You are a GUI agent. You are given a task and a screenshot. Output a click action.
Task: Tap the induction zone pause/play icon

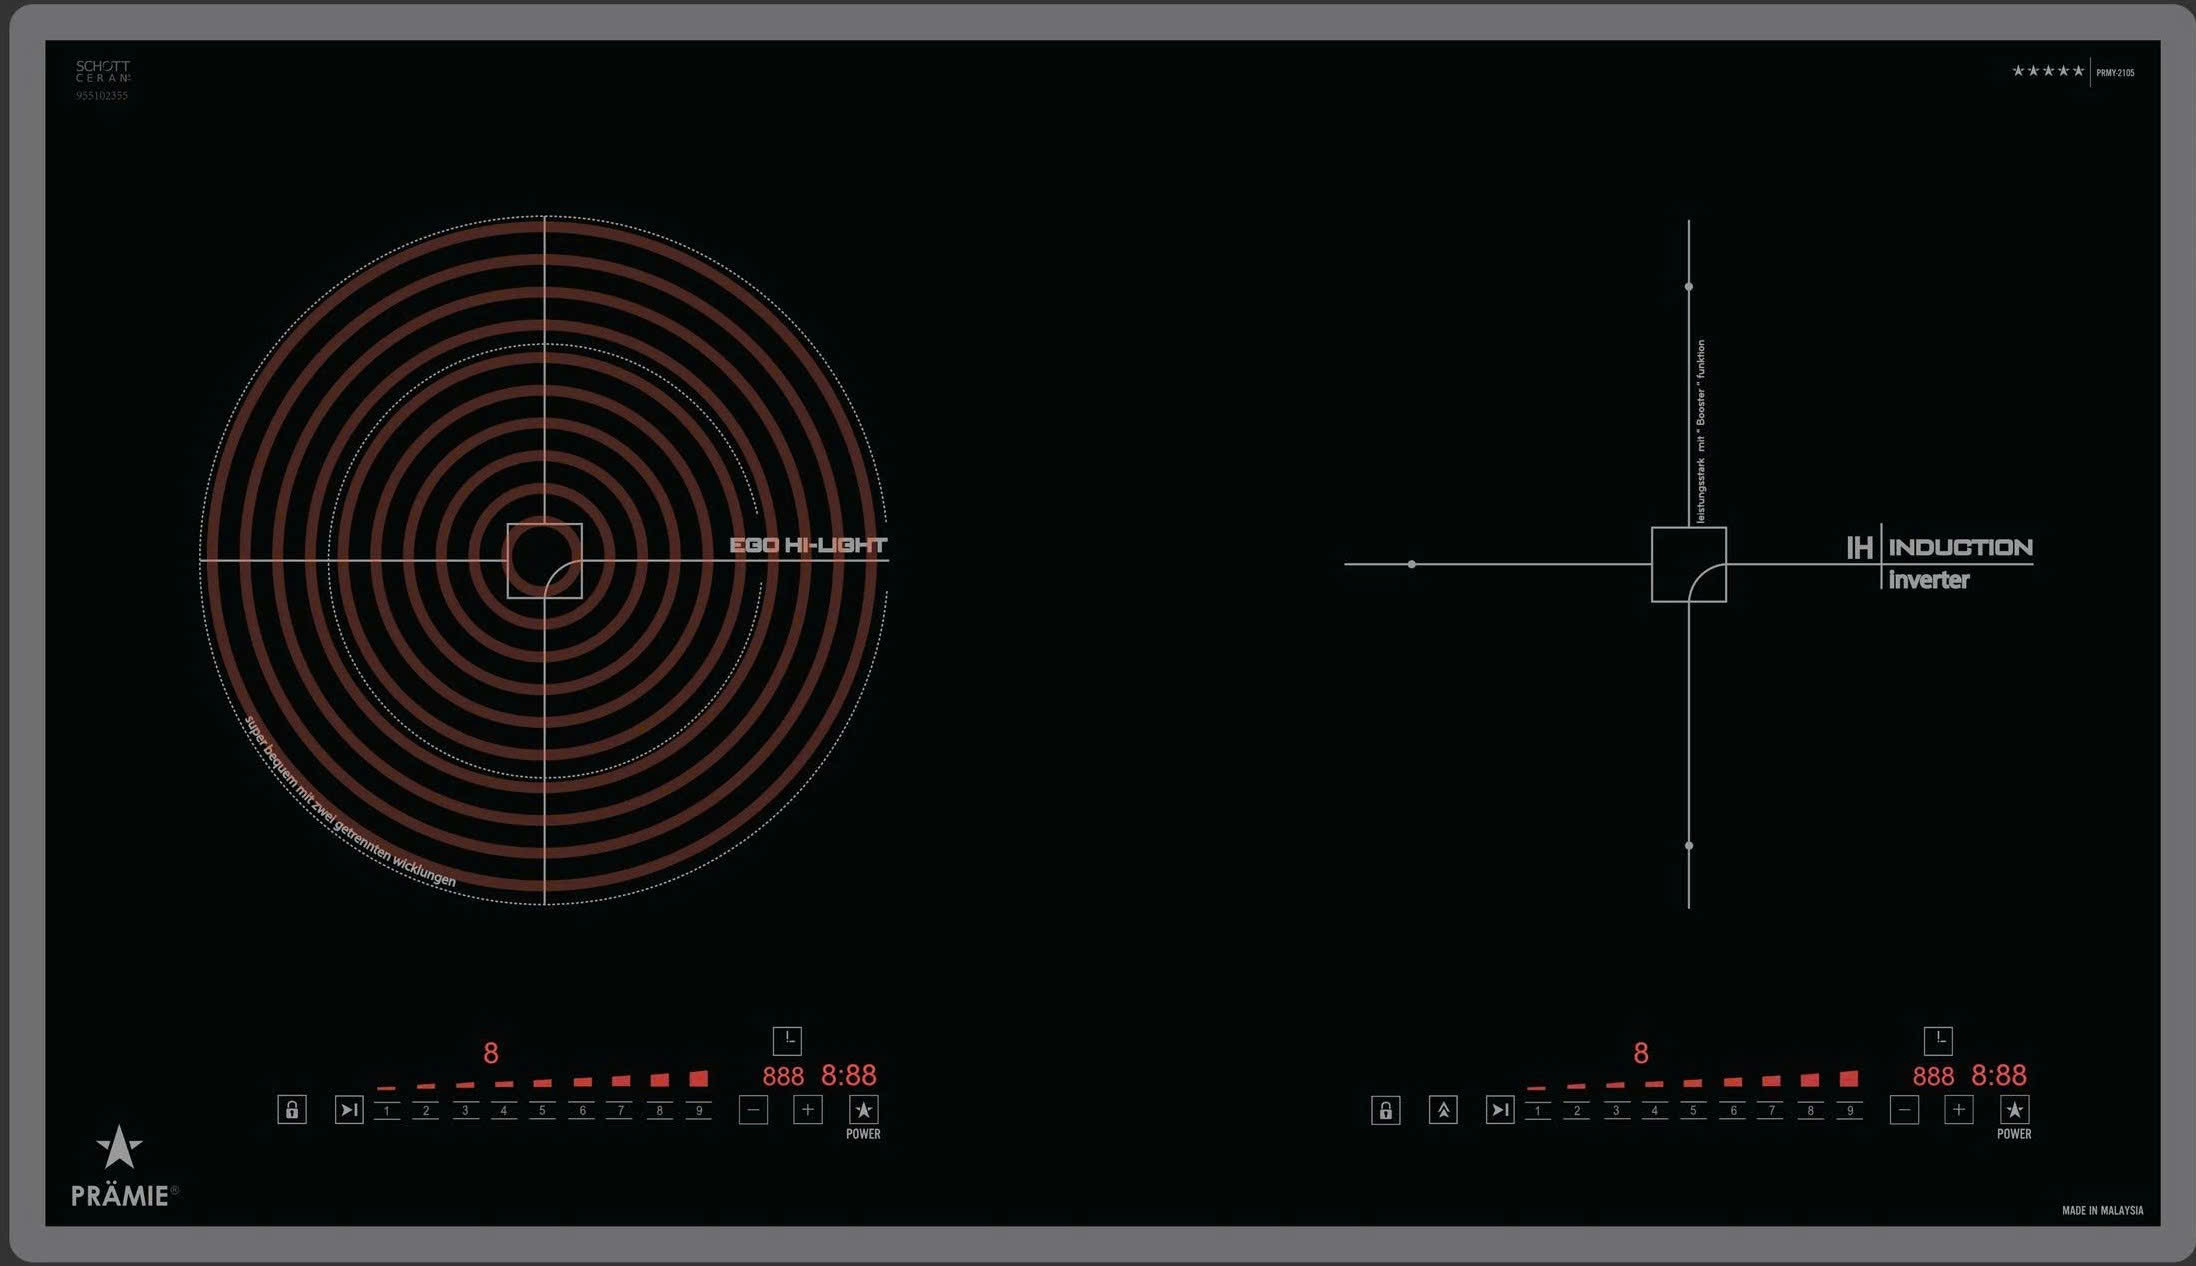point(1499,1109)
